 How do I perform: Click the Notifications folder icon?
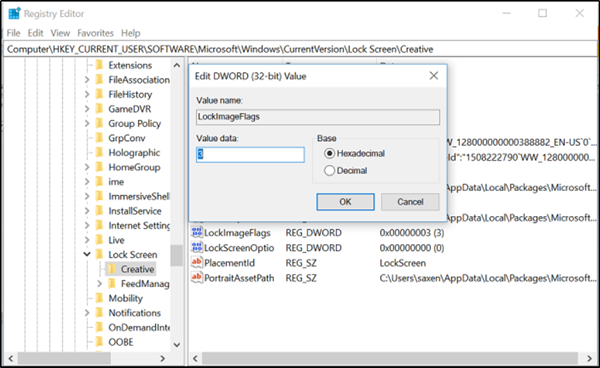click(99, 312)
